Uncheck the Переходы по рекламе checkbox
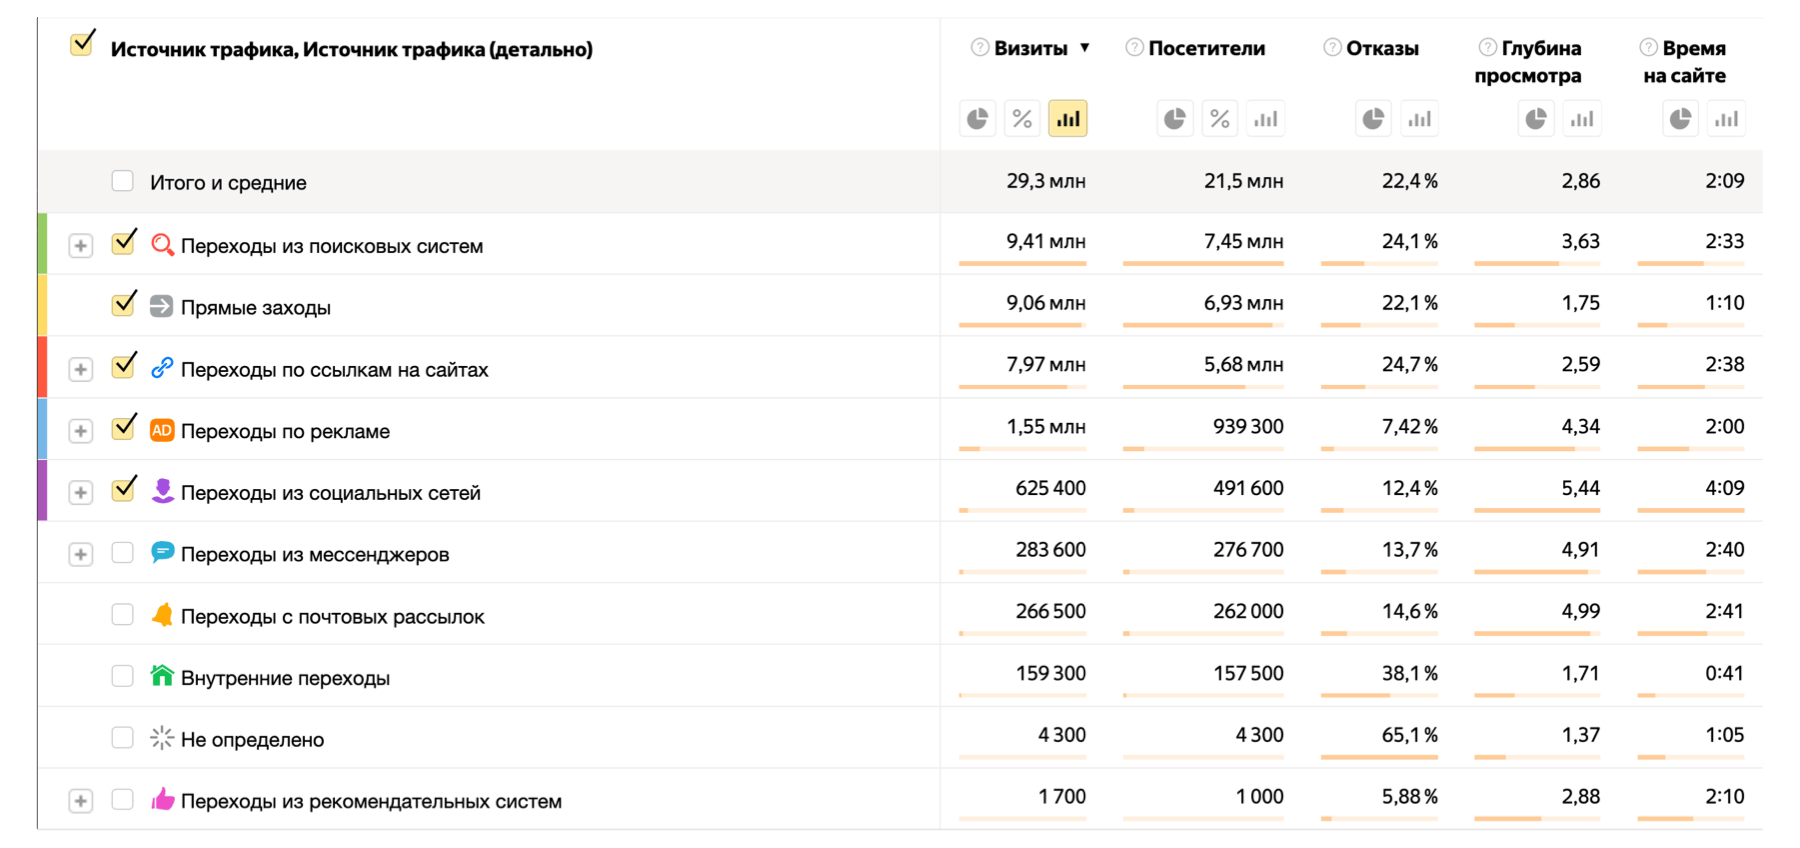Screen dimensions: 1800x848 123,428
